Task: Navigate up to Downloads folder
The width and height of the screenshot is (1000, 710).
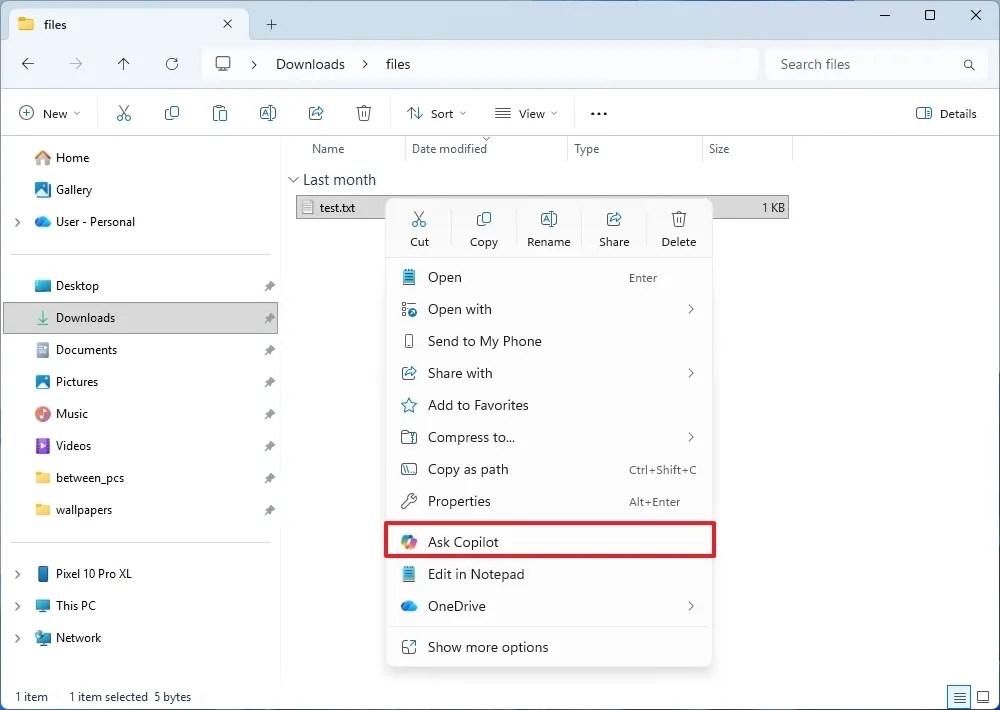Action: [123, 63]
